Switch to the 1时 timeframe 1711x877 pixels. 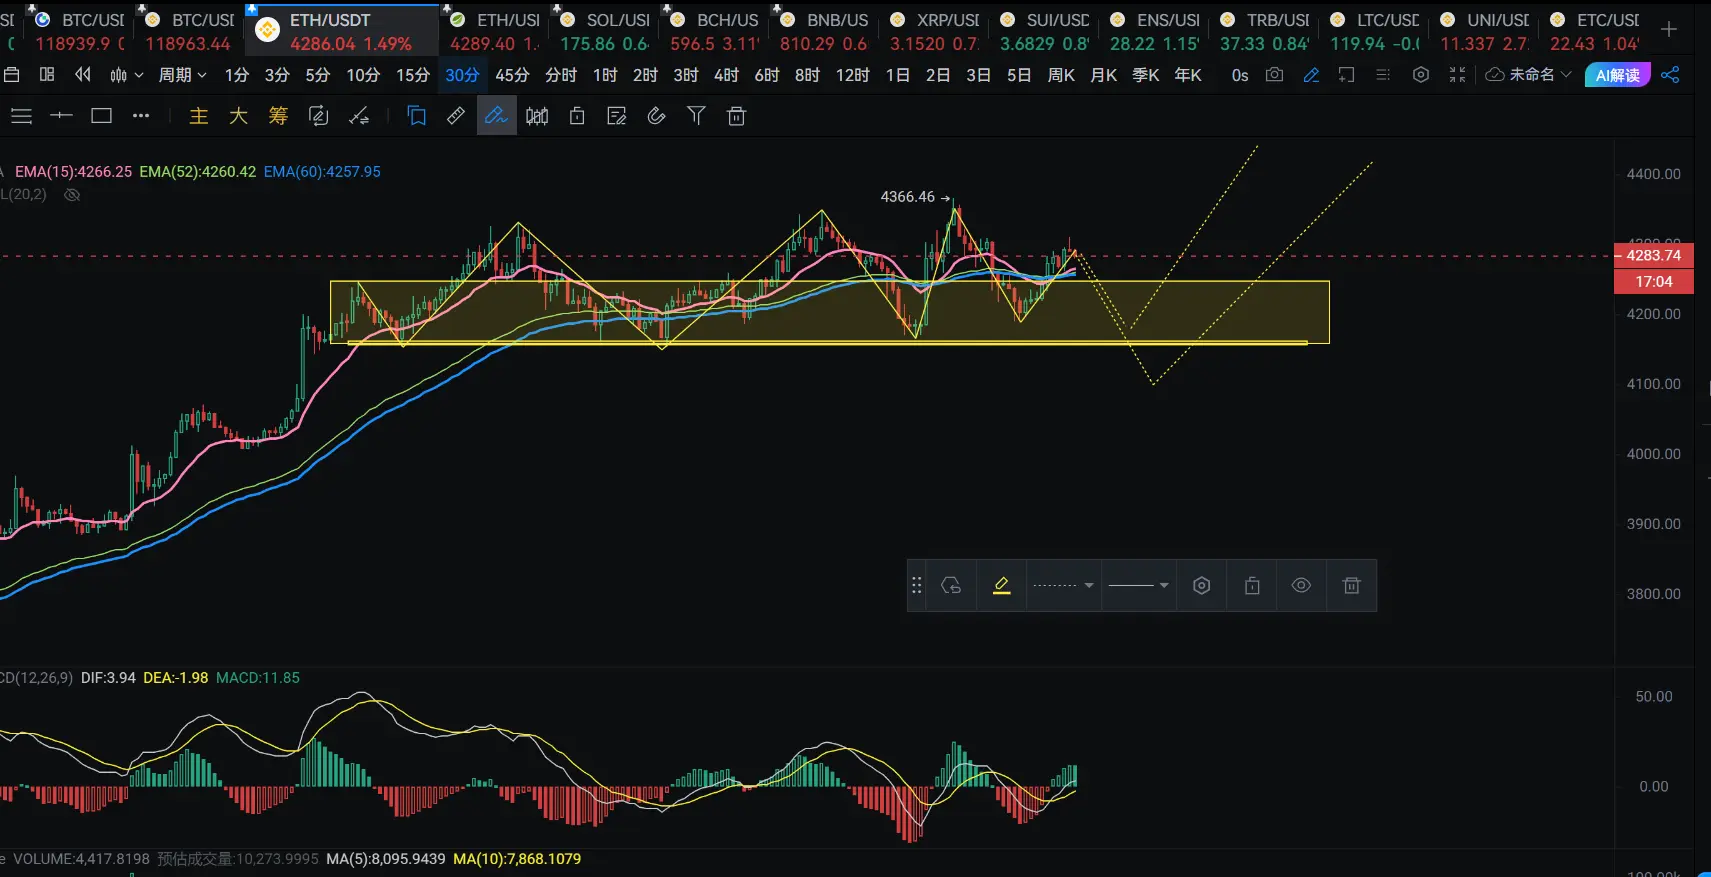pos(605,75)
